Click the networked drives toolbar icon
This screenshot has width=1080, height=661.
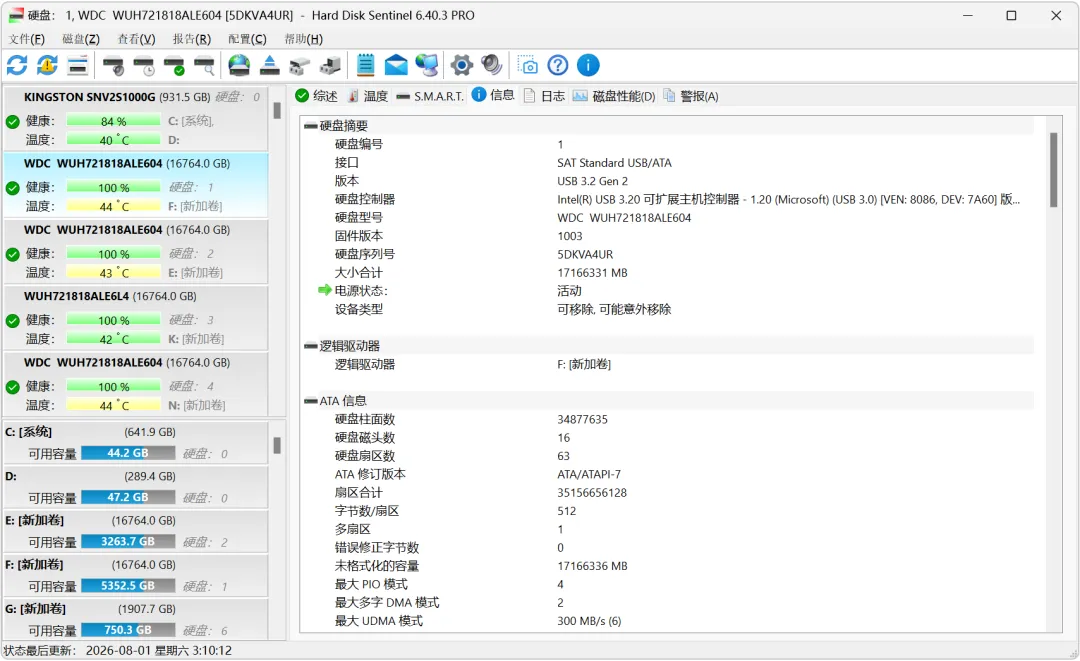click(331, 66)
